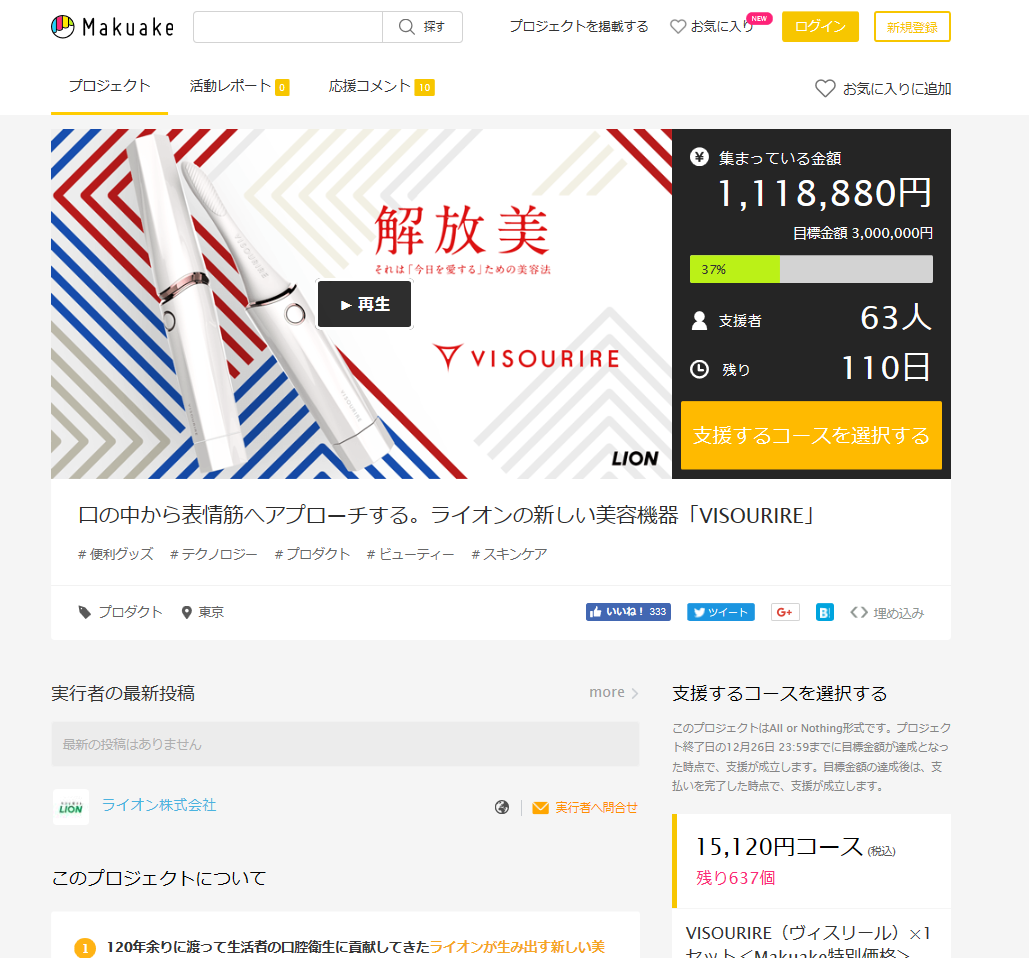Click the 東京 location pin
Screen dimensions: 1029x958
(186, 612)
